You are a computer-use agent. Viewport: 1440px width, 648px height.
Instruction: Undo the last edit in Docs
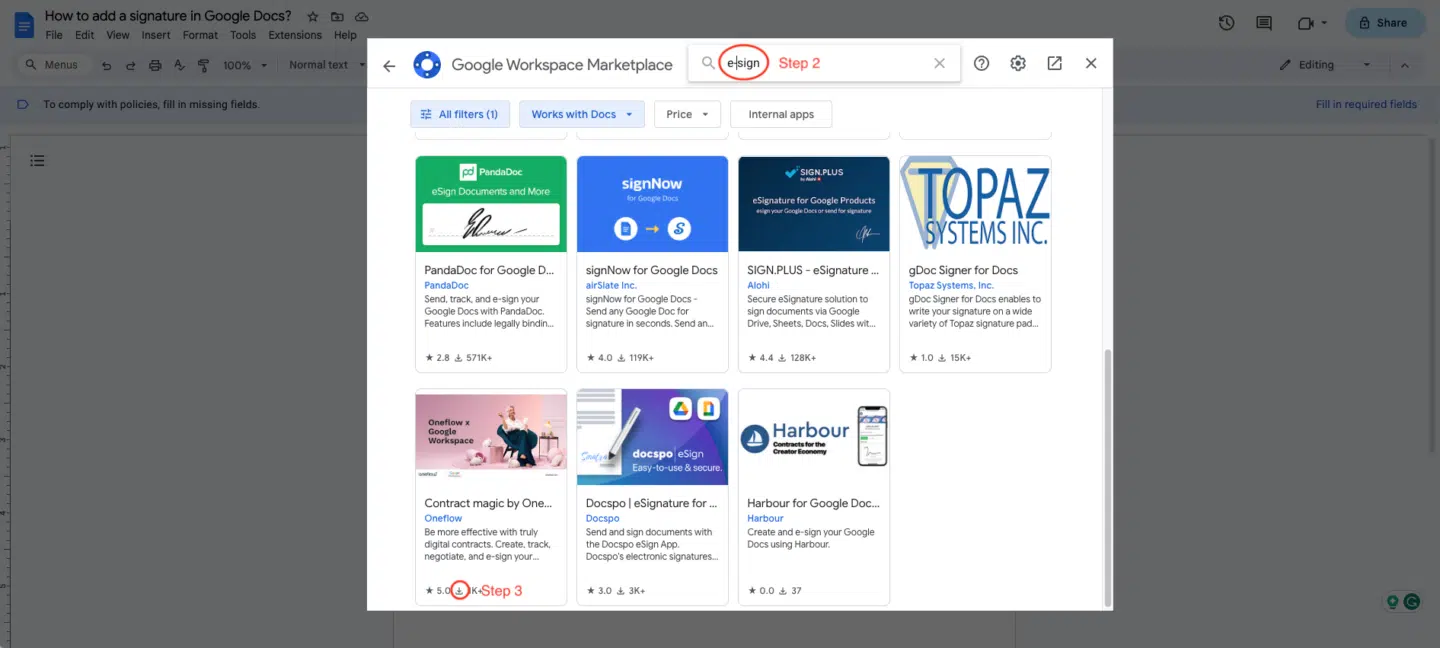[106, 65]
